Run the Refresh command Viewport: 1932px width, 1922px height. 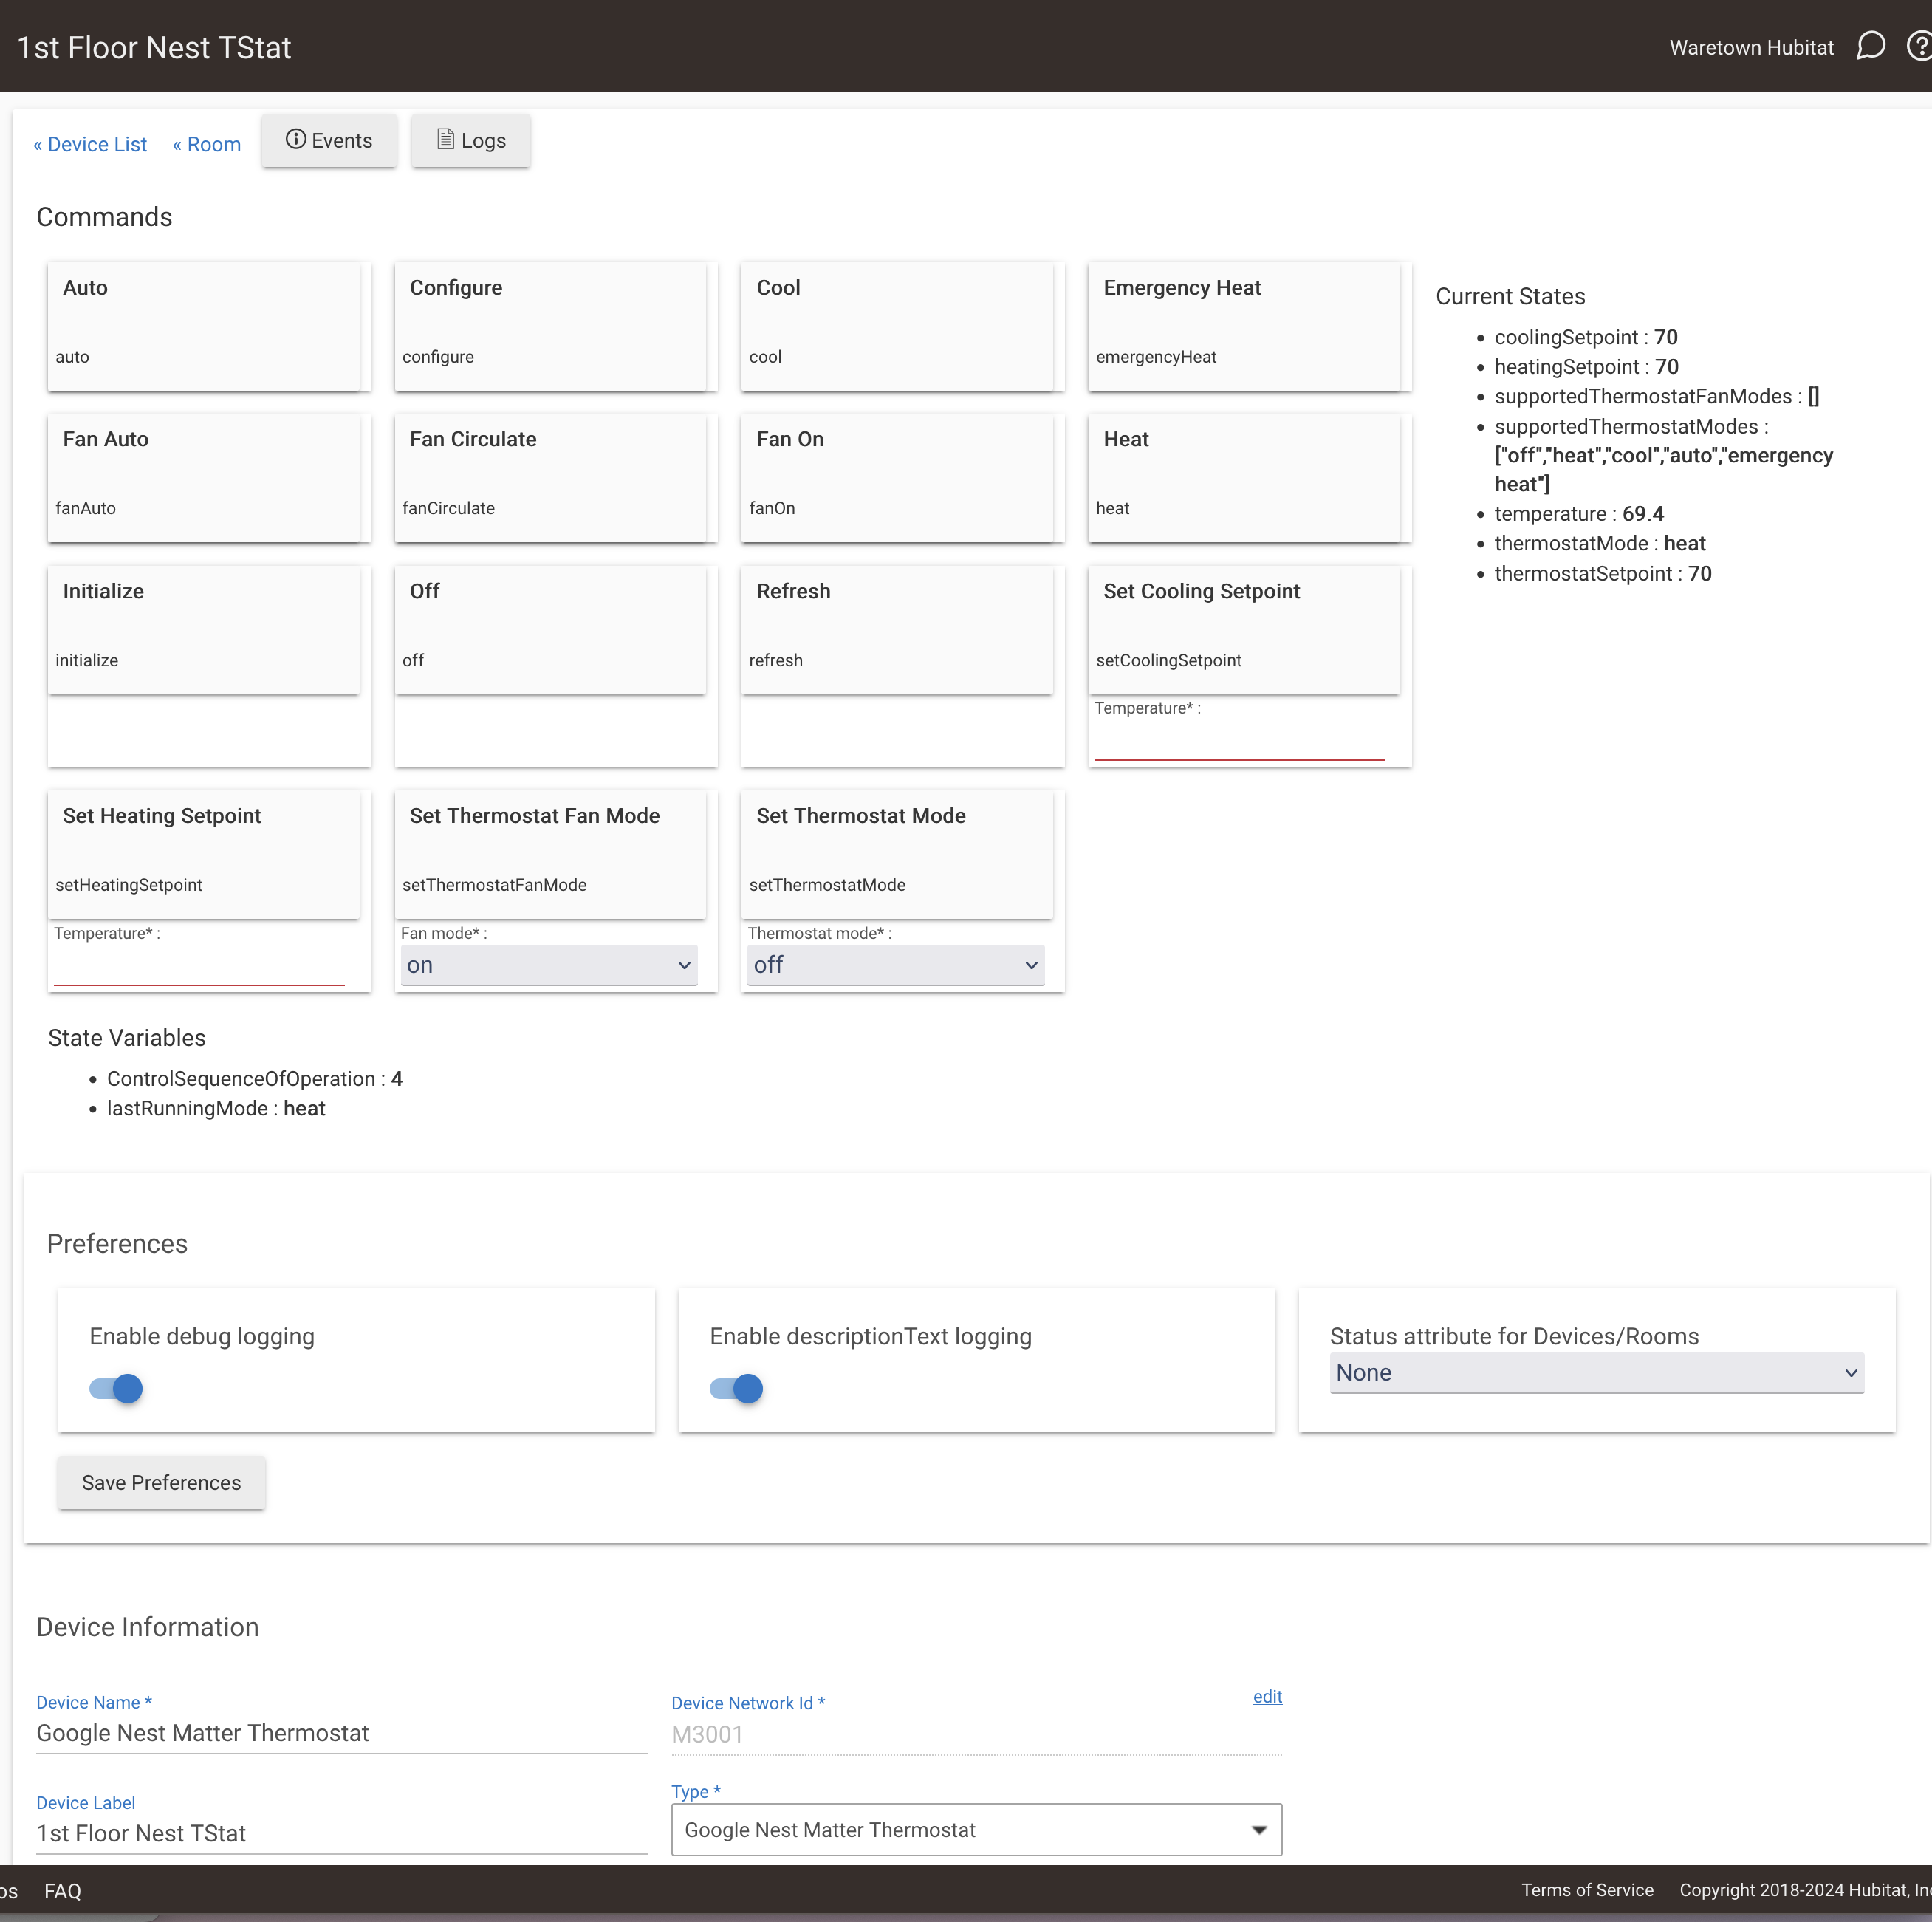pyautogui.click(x=896, y=628)
